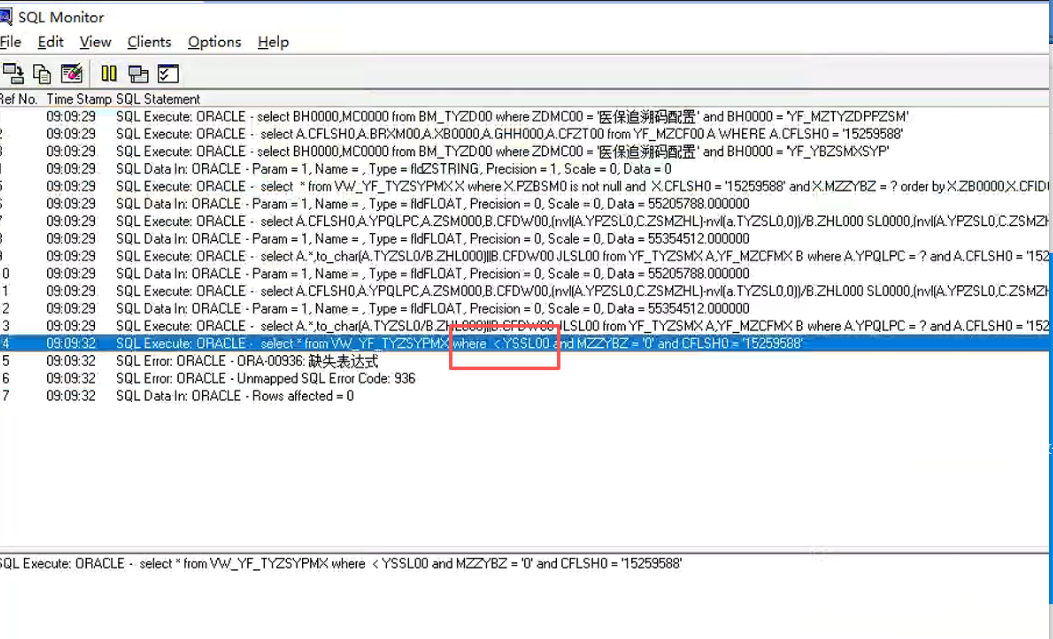This screenshot has height=639, width=1053.
Task: Select the highlighted VW_YF_TYZSYPMX error query row
Action: [x=526, y=343]
